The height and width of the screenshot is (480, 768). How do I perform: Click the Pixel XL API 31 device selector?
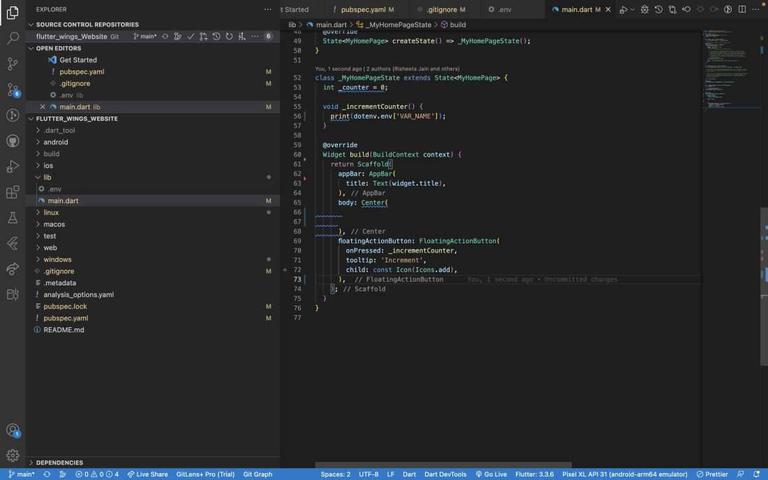pyautogui.click(x=624, y=474)
